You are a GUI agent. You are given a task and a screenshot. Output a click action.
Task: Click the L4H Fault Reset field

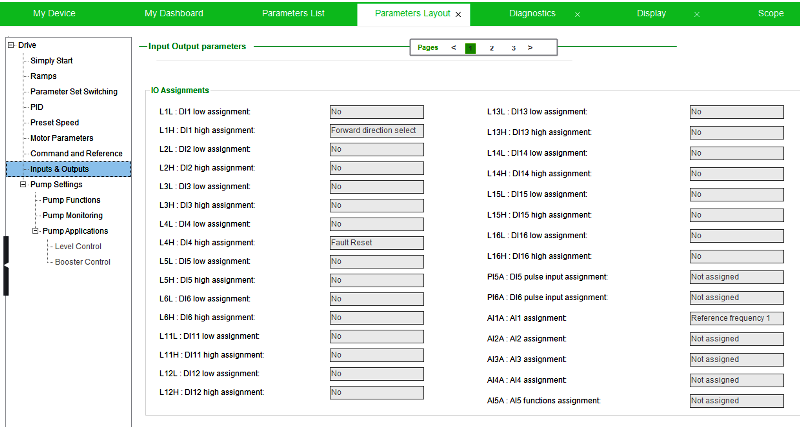[x=377, y=242]
